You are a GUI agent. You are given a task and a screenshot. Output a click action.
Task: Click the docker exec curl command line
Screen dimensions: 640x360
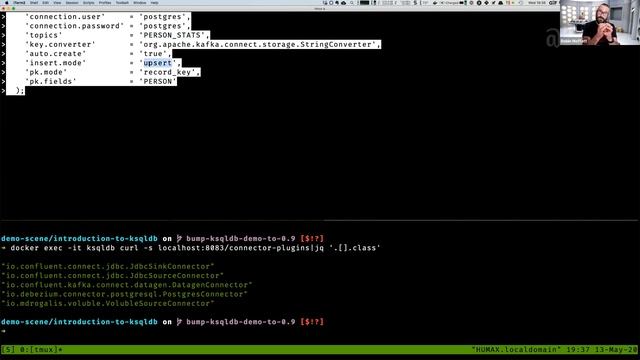(195, 248)
